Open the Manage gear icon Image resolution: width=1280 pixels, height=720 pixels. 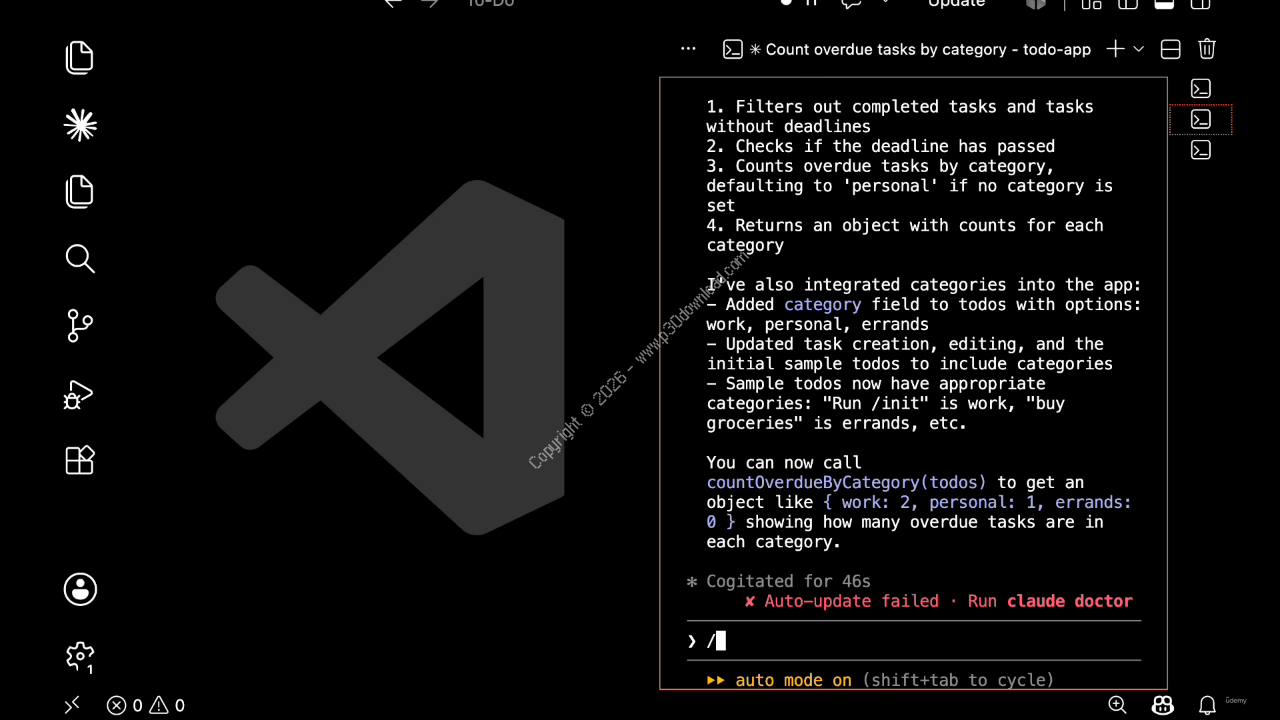pos(80,656)
